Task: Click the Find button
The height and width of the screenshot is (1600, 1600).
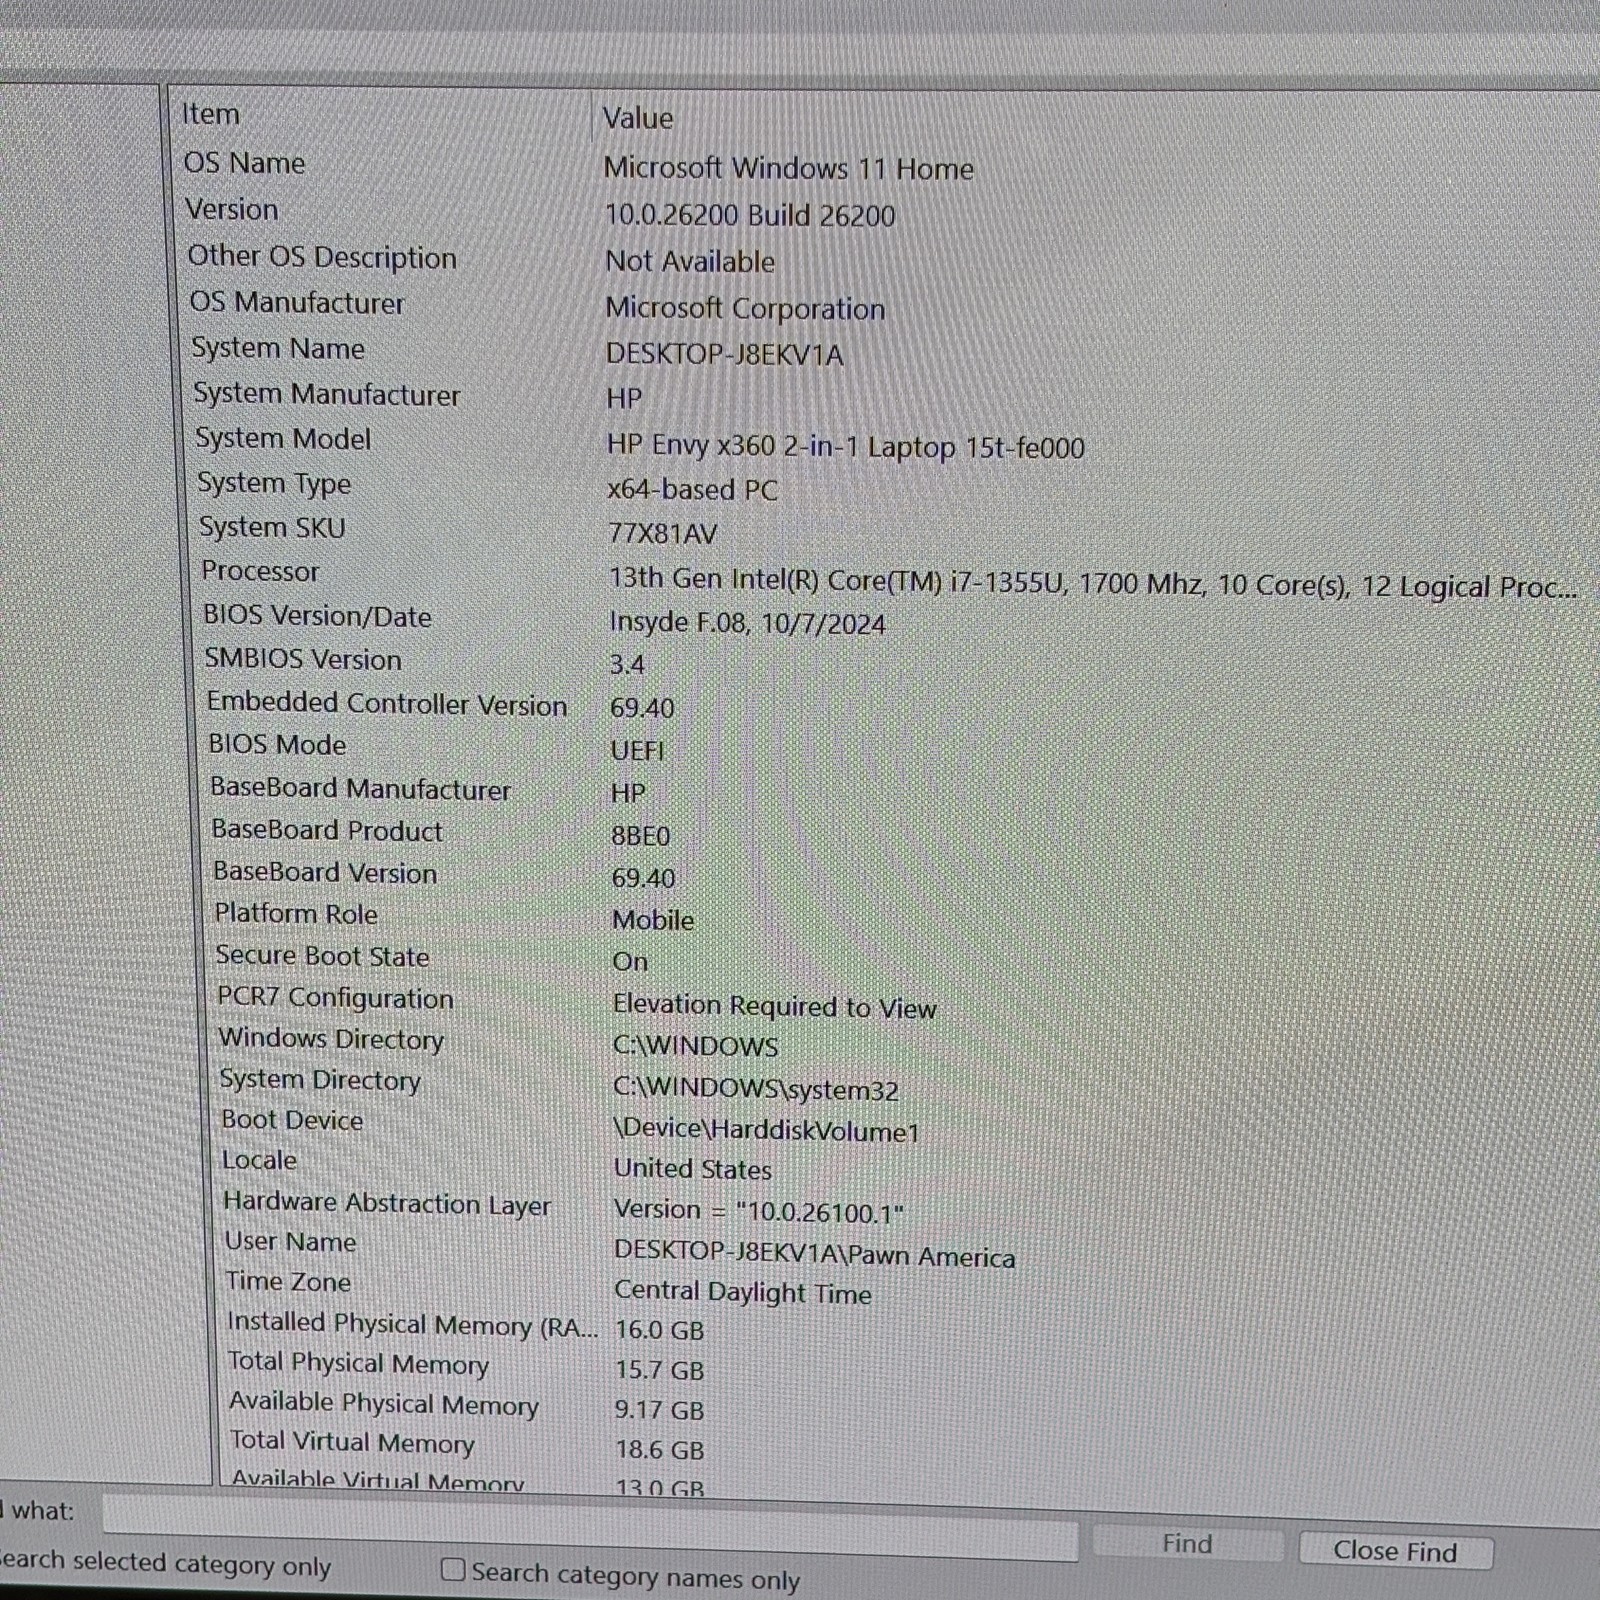Action: [1187, 1544]
